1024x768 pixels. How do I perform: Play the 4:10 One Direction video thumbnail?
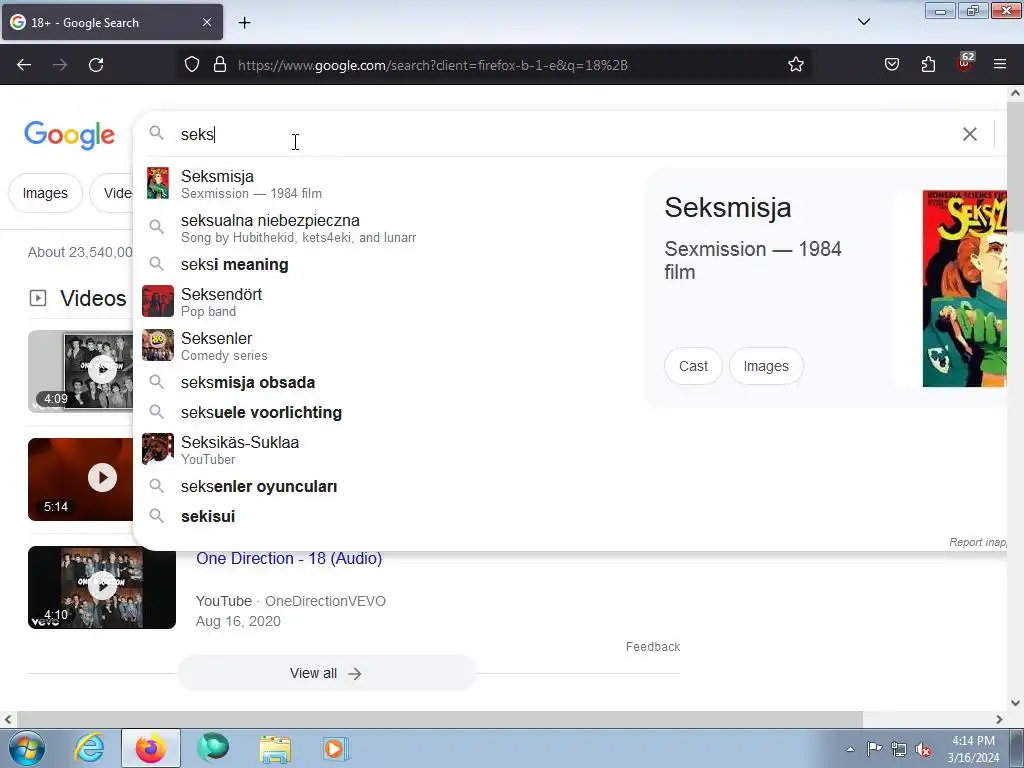(x=102, y=587)
